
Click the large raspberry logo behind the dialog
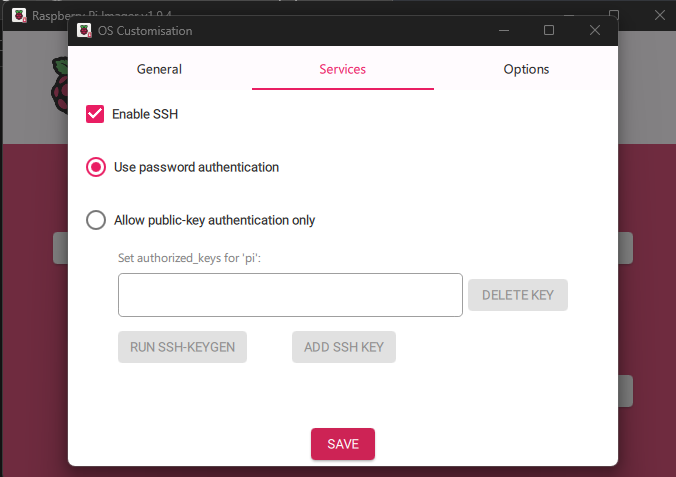click(60, 85)
